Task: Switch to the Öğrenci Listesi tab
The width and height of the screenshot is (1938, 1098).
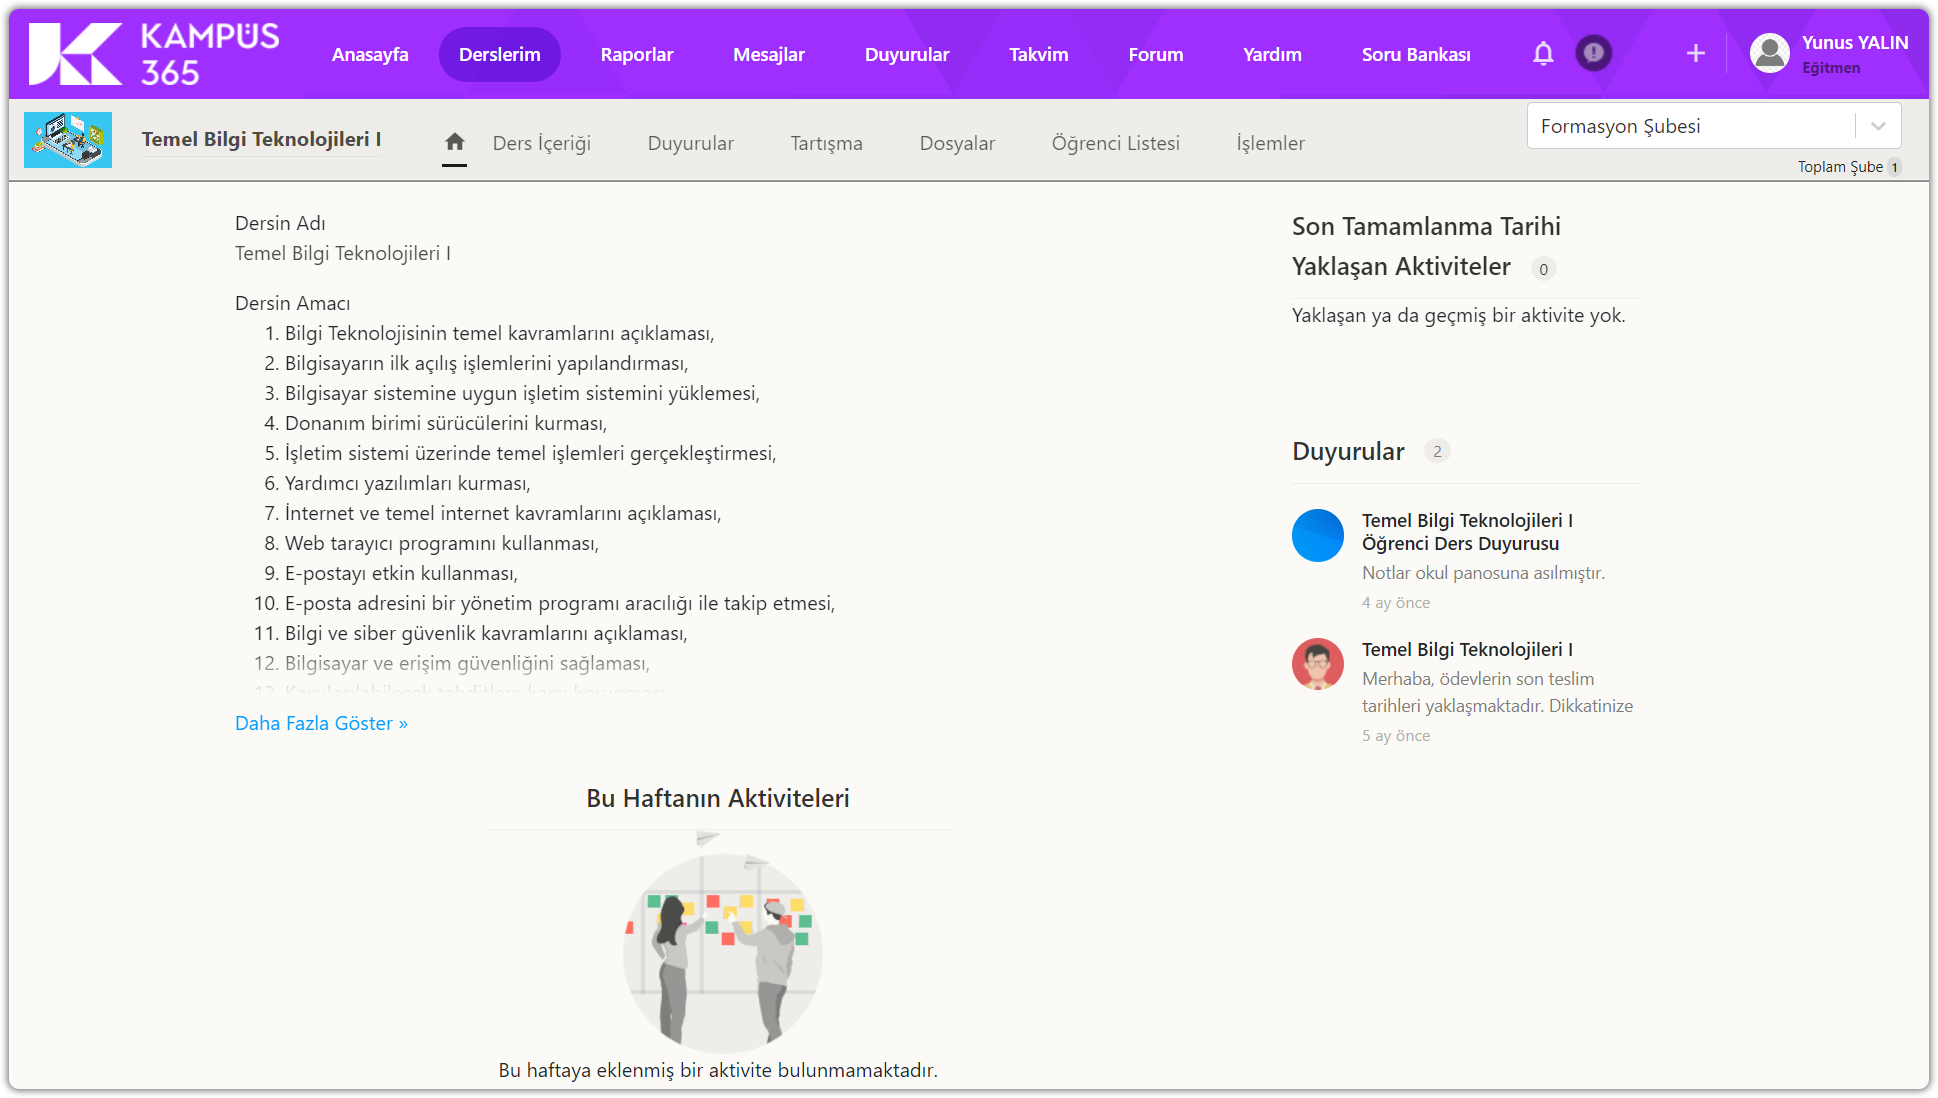Action: (x=1115, y=143)
